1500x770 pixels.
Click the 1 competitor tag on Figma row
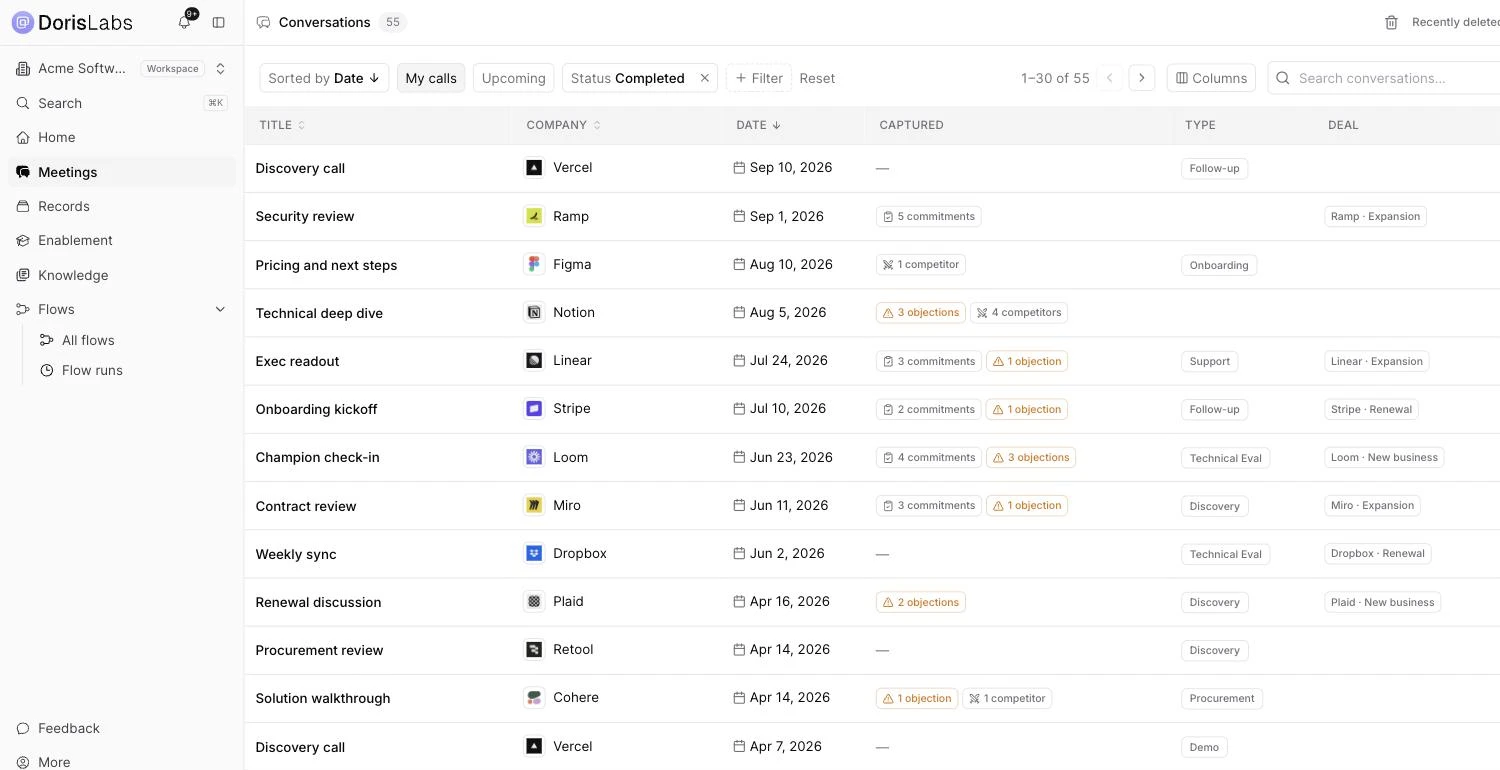point(920,264)
